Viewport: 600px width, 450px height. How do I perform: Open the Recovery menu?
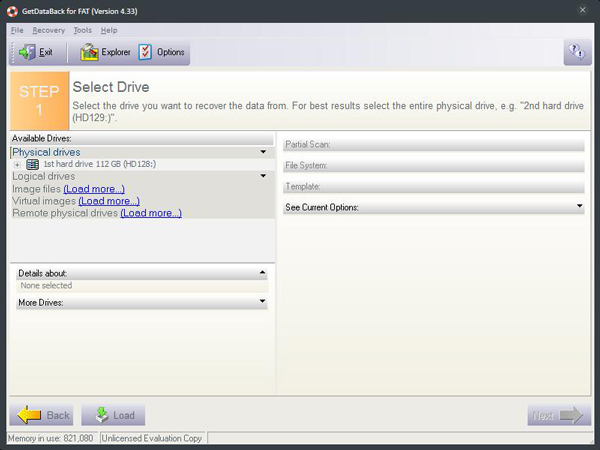pyautogui.click(x=49, y=30)
